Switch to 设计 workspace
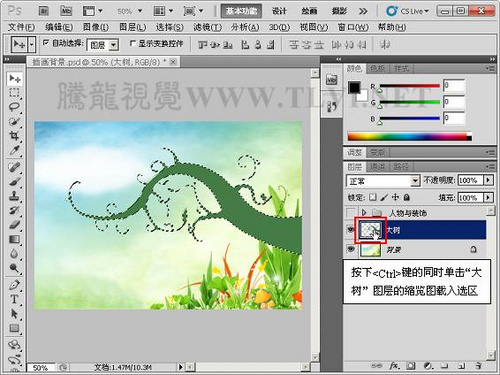This screenshot has height=375, width=500. coord(279,11)
